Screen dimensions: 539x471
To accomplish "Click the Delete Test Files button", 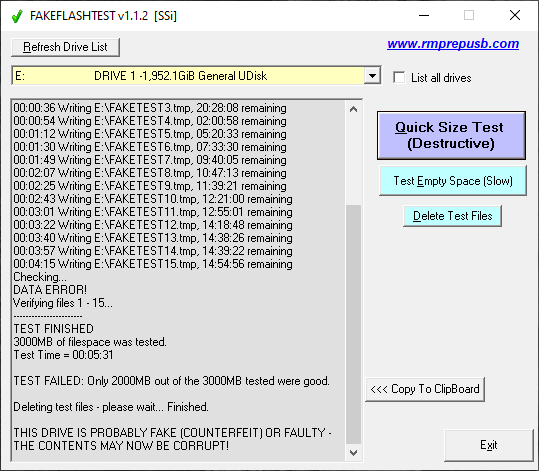I will tap(452, 216).
